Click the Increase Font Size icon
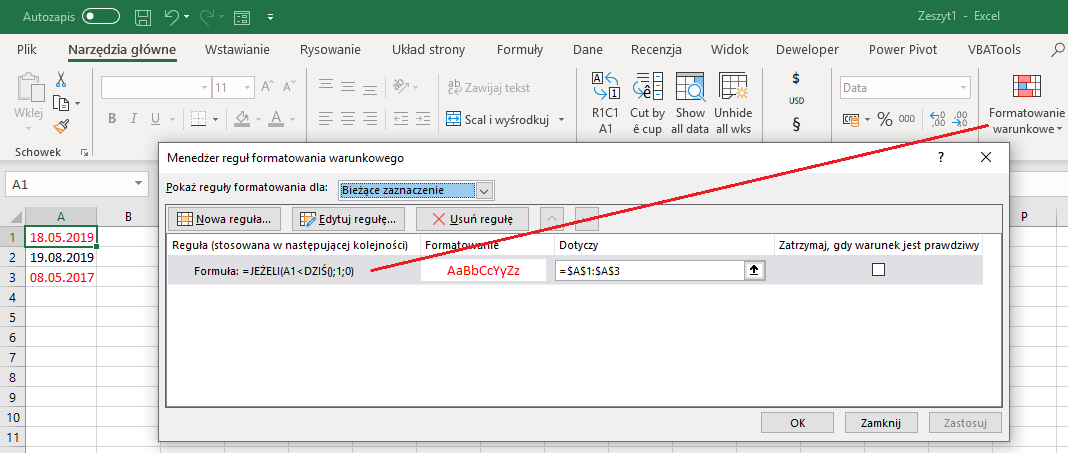The width and height of the screenshot is (1068, 453). 269,87
